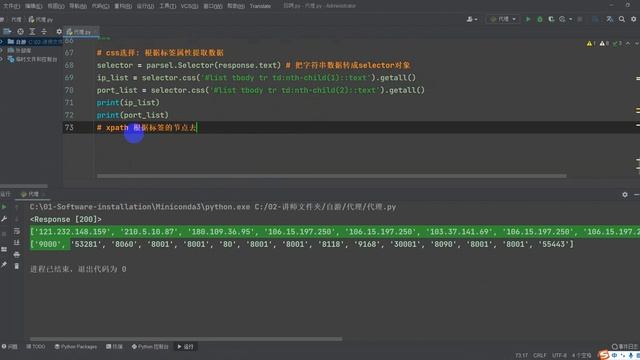Viewport: 640px width, 360px height.
Task: Click the editor horizontal scrollbar
Action: [331, 176]
